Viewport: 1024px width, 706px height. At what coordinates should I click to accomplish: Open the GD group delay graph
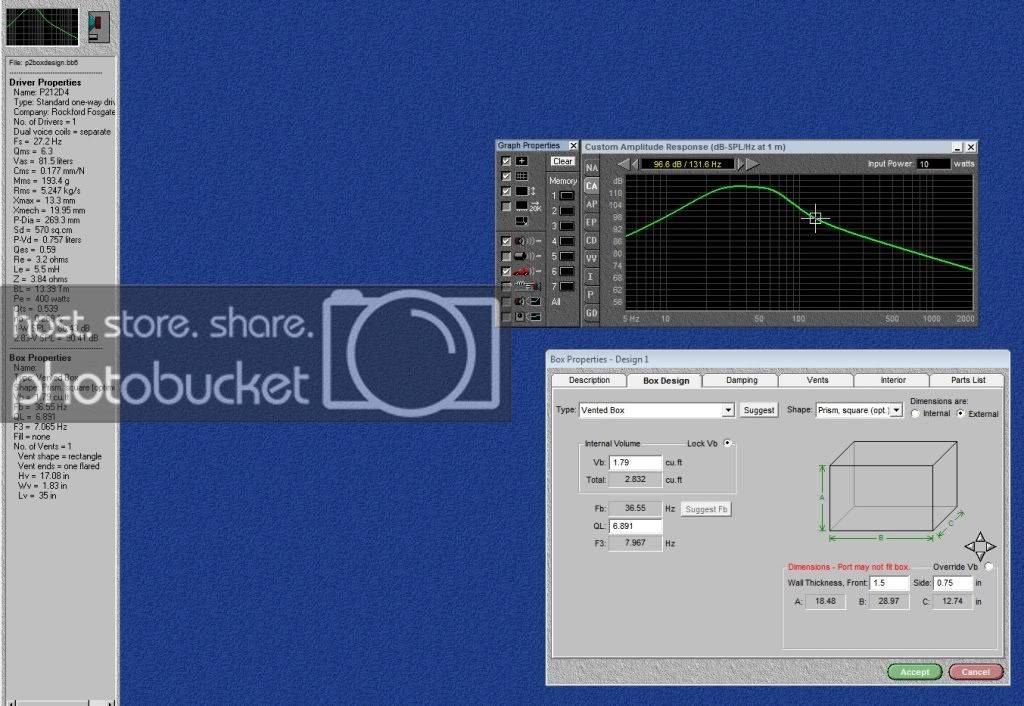(592, 313)
